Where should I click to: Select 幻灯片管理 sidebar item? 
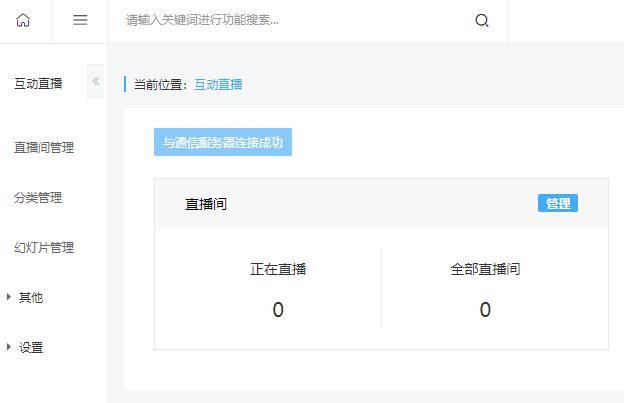coord(44,247)
